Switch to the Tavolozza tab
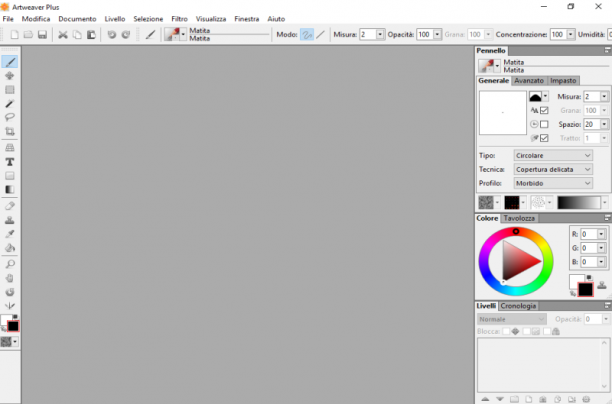Screen dimensions: 612x404 click(519, 218)
